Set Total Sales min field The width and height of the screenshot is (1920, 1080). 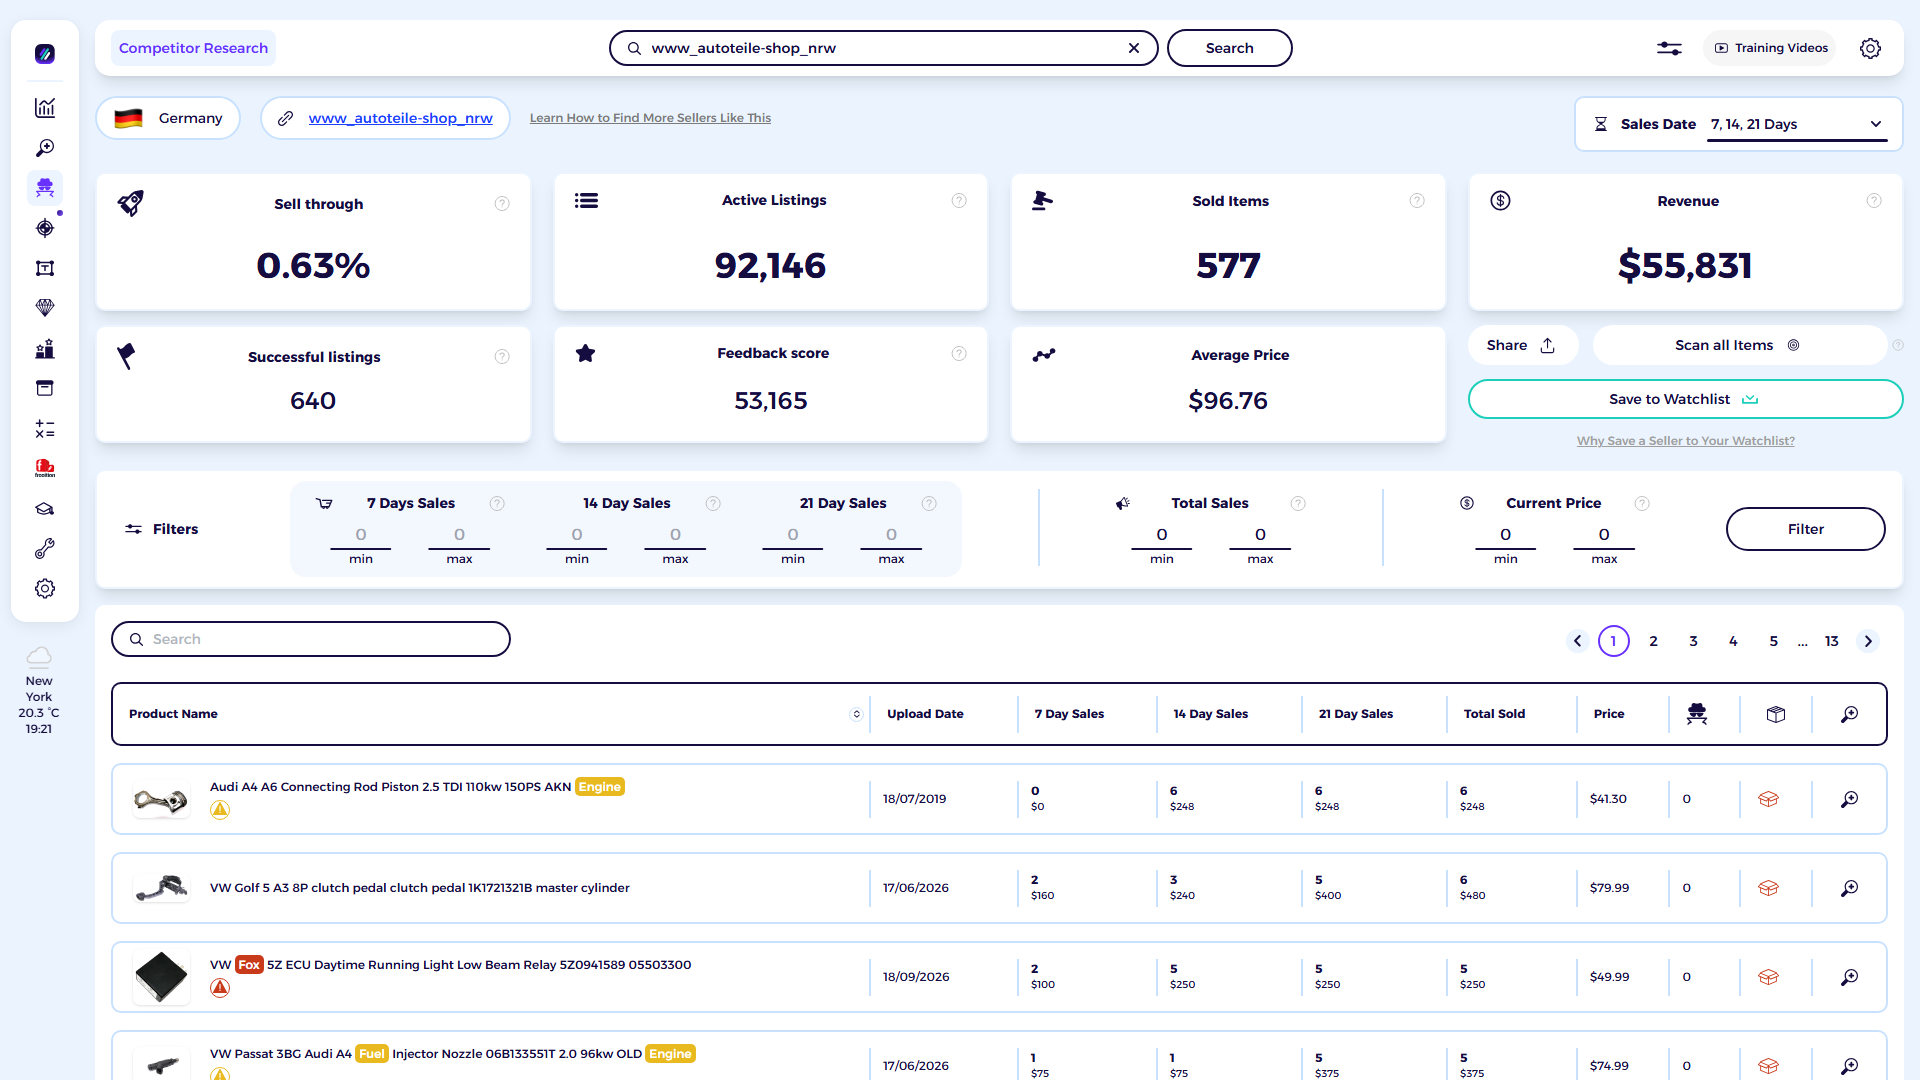(x=1162, y=535)
